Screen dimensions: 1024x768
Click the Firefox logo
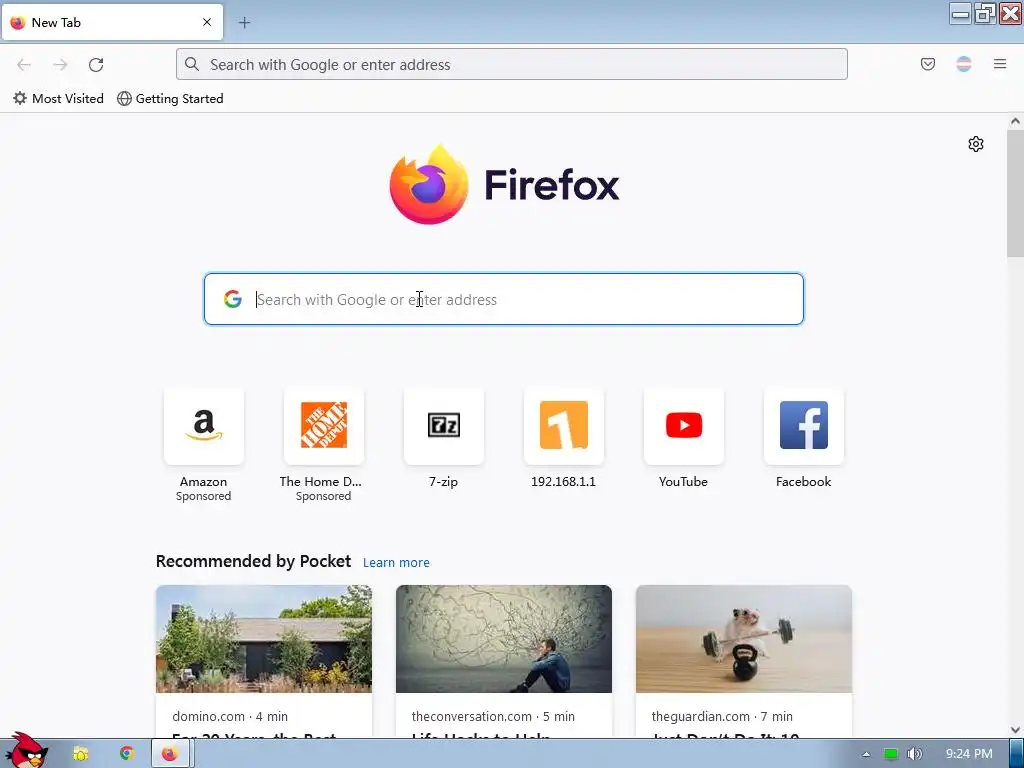click(504, 185)
